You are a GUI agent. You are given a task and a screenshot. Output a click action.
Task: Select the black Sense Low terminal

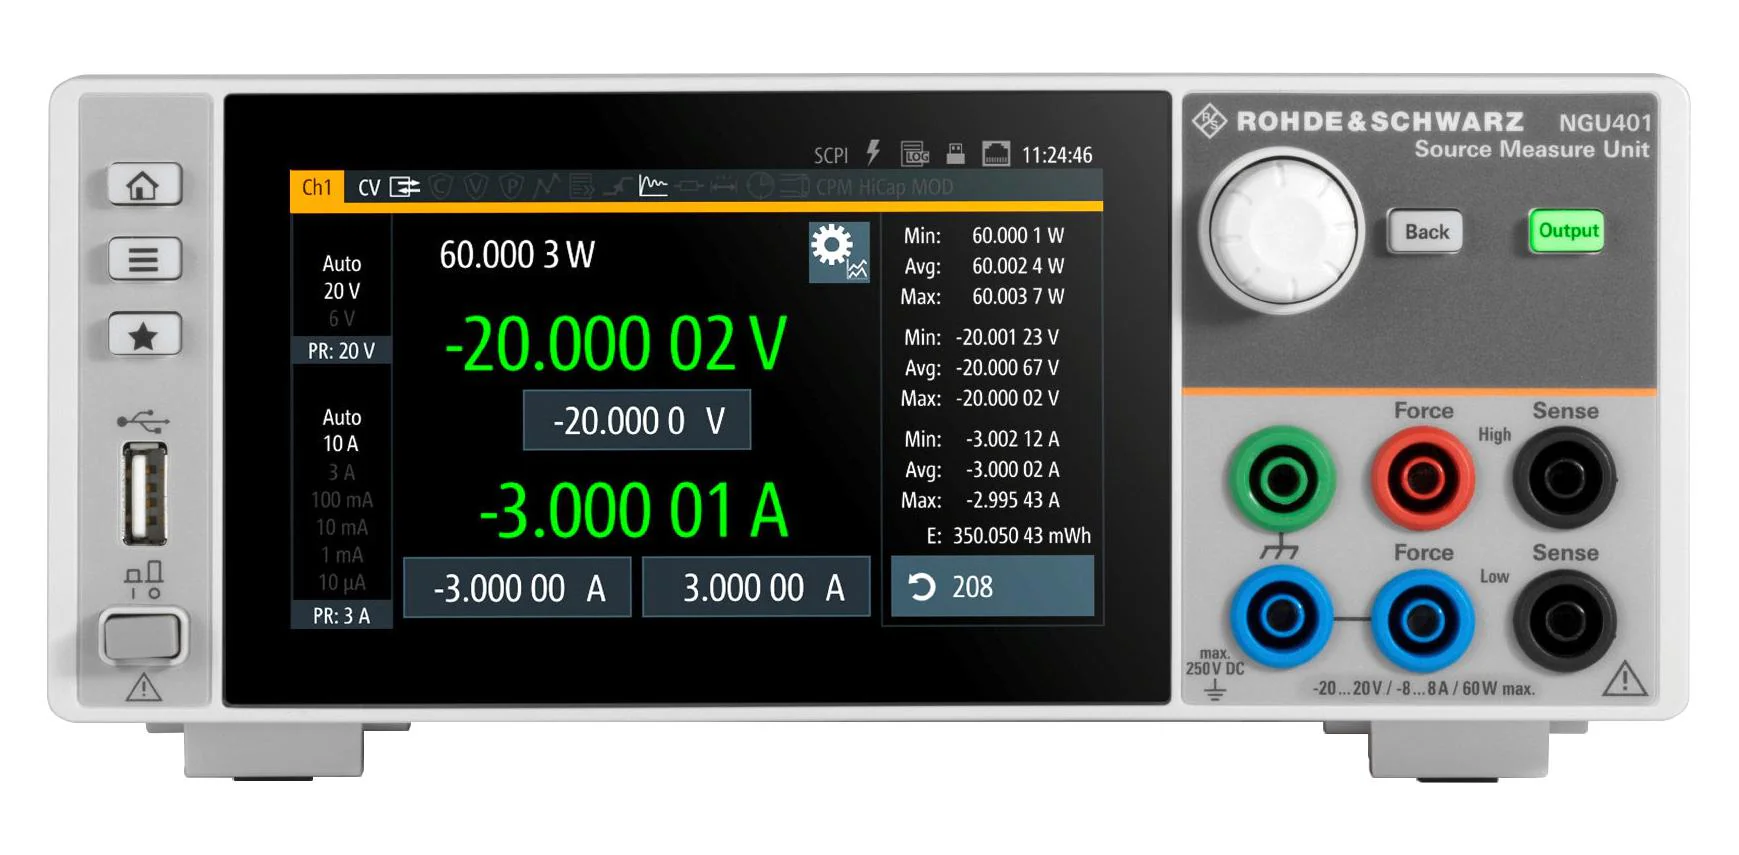coord(1564,620)
